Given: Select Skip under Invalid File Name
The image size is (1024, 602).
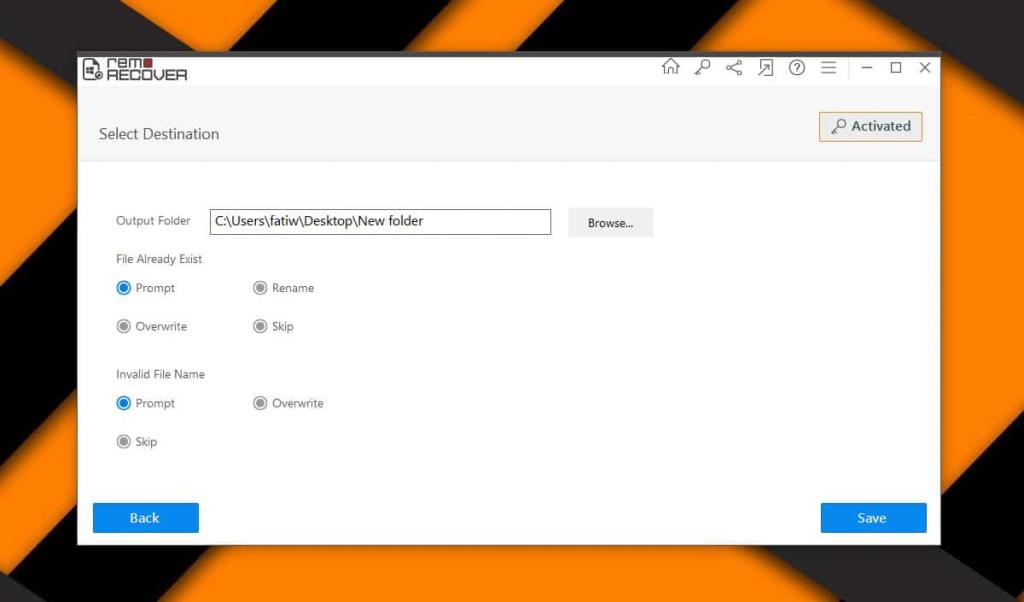Looking at the screenshot, I should tap(124, 441).
